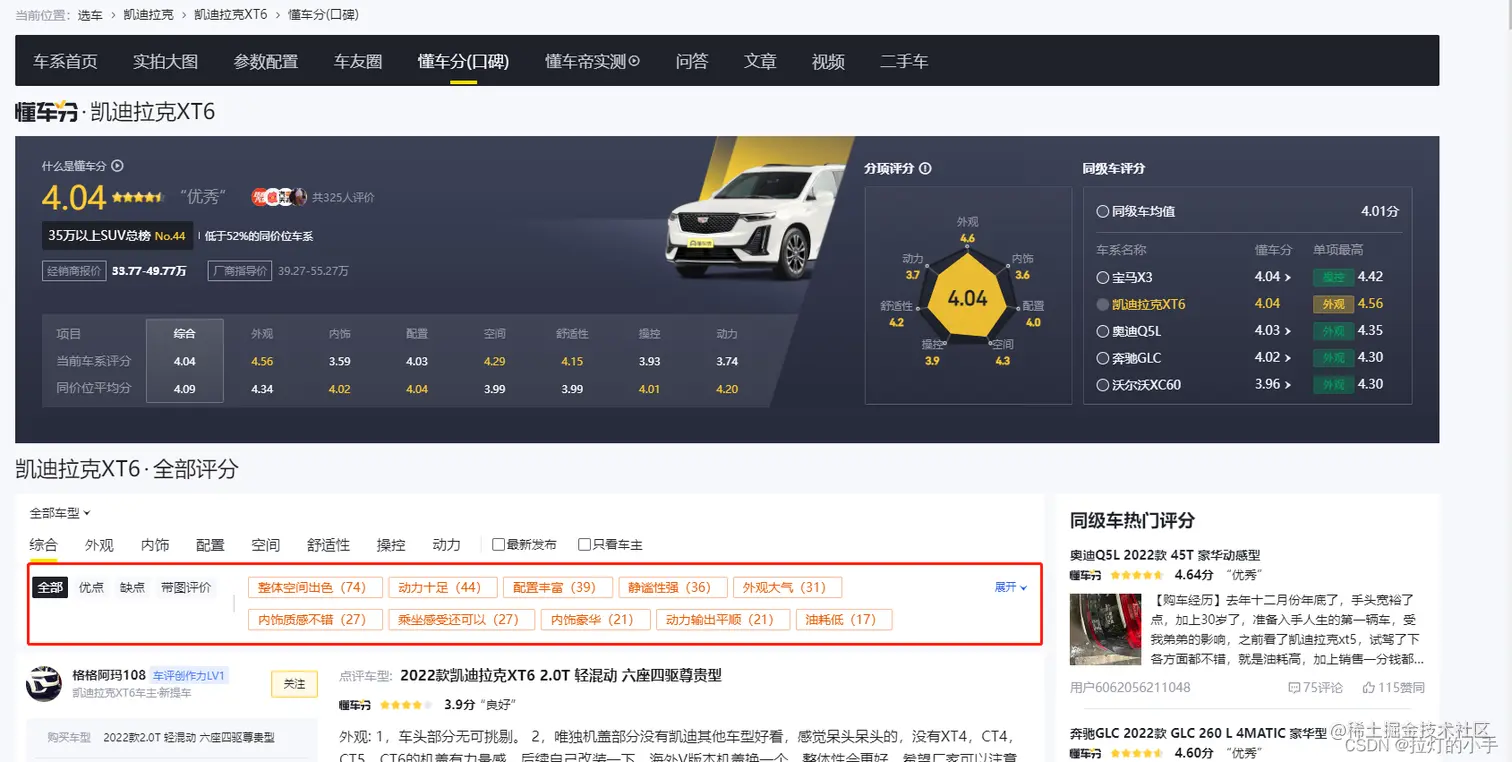Click 格格阿玛108 user avatar
The height and width of the screenshot is (762, 1512).
tap(44, 683)
